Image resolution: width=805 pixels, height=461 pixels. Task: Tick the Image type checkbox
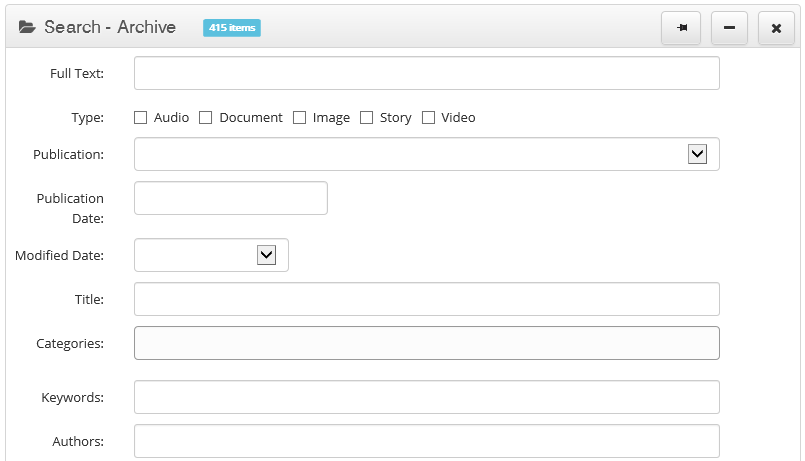pyautogui.click(x=299, y=118)
